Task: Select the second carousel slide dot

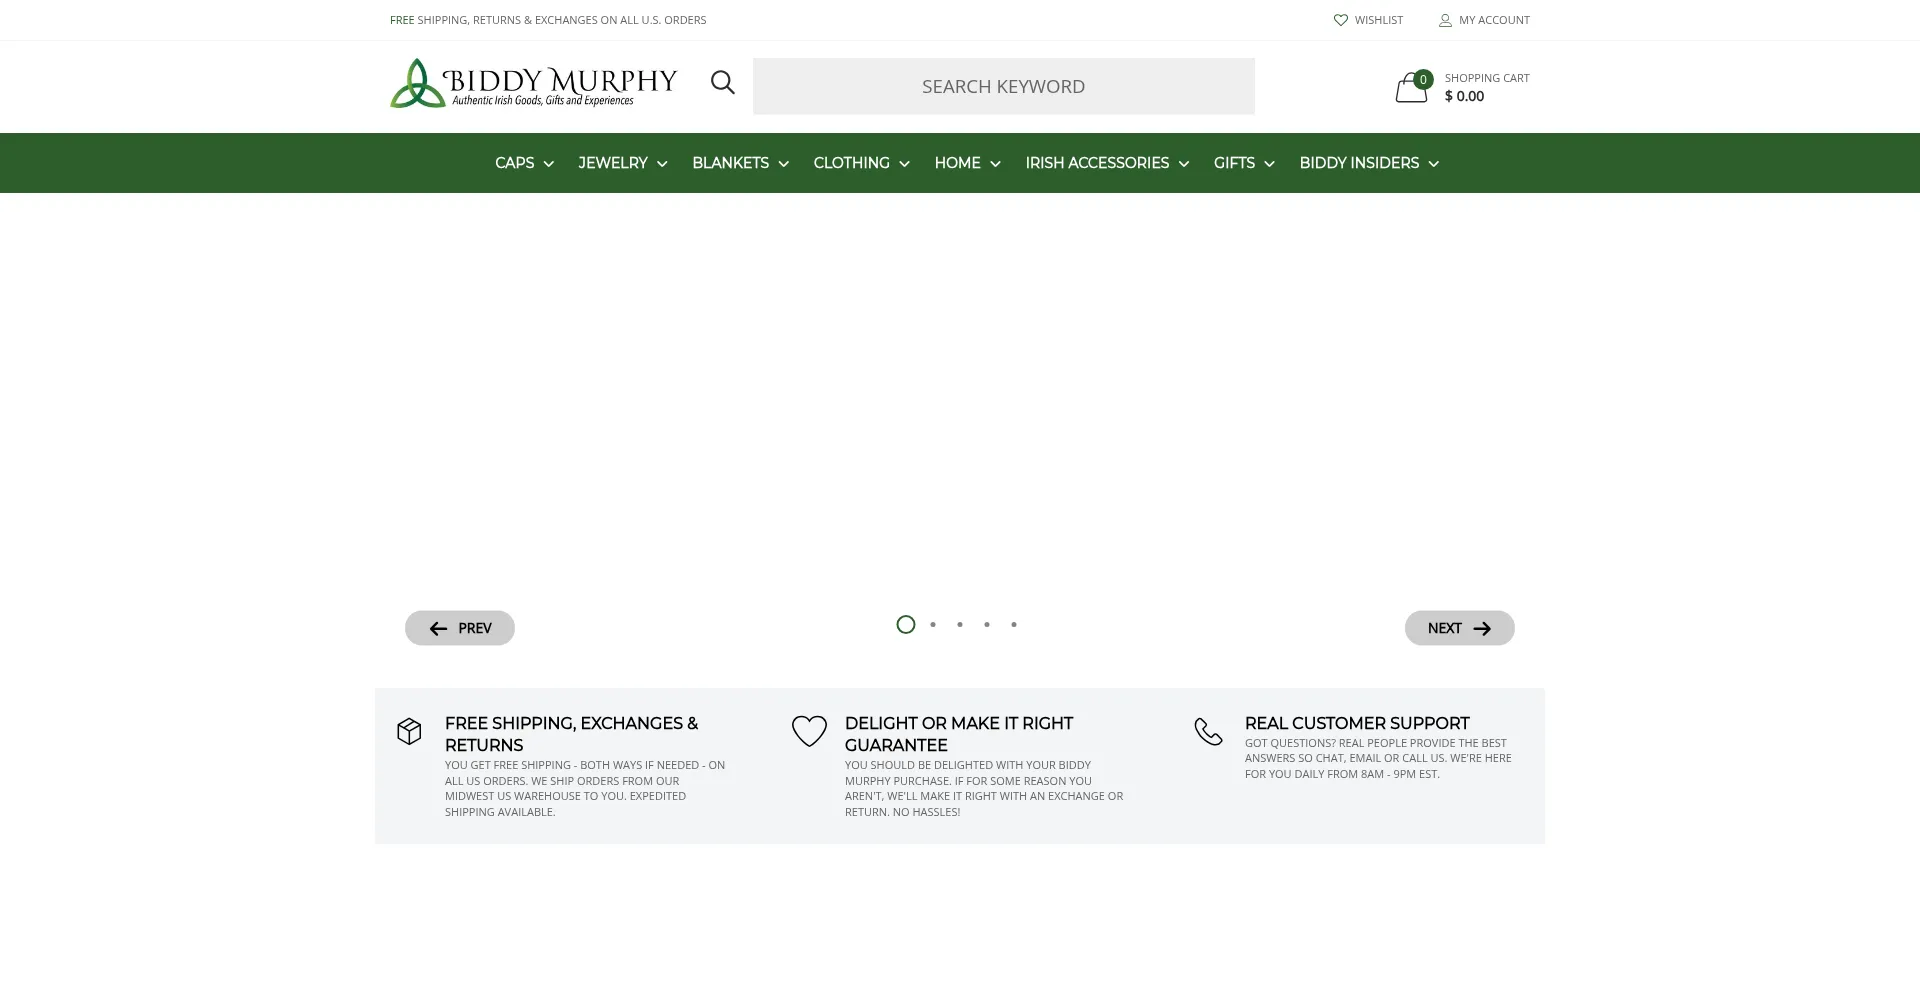Action: point(933,625)
